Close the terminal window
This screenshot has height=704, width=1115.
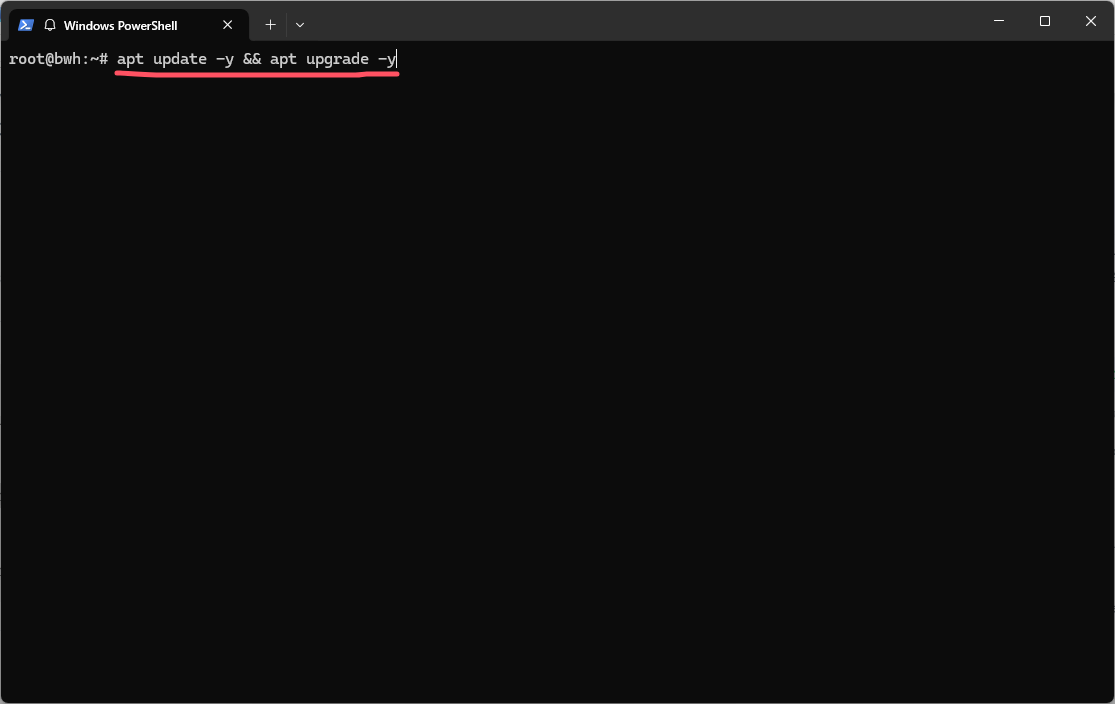(x=1091, y=21)
